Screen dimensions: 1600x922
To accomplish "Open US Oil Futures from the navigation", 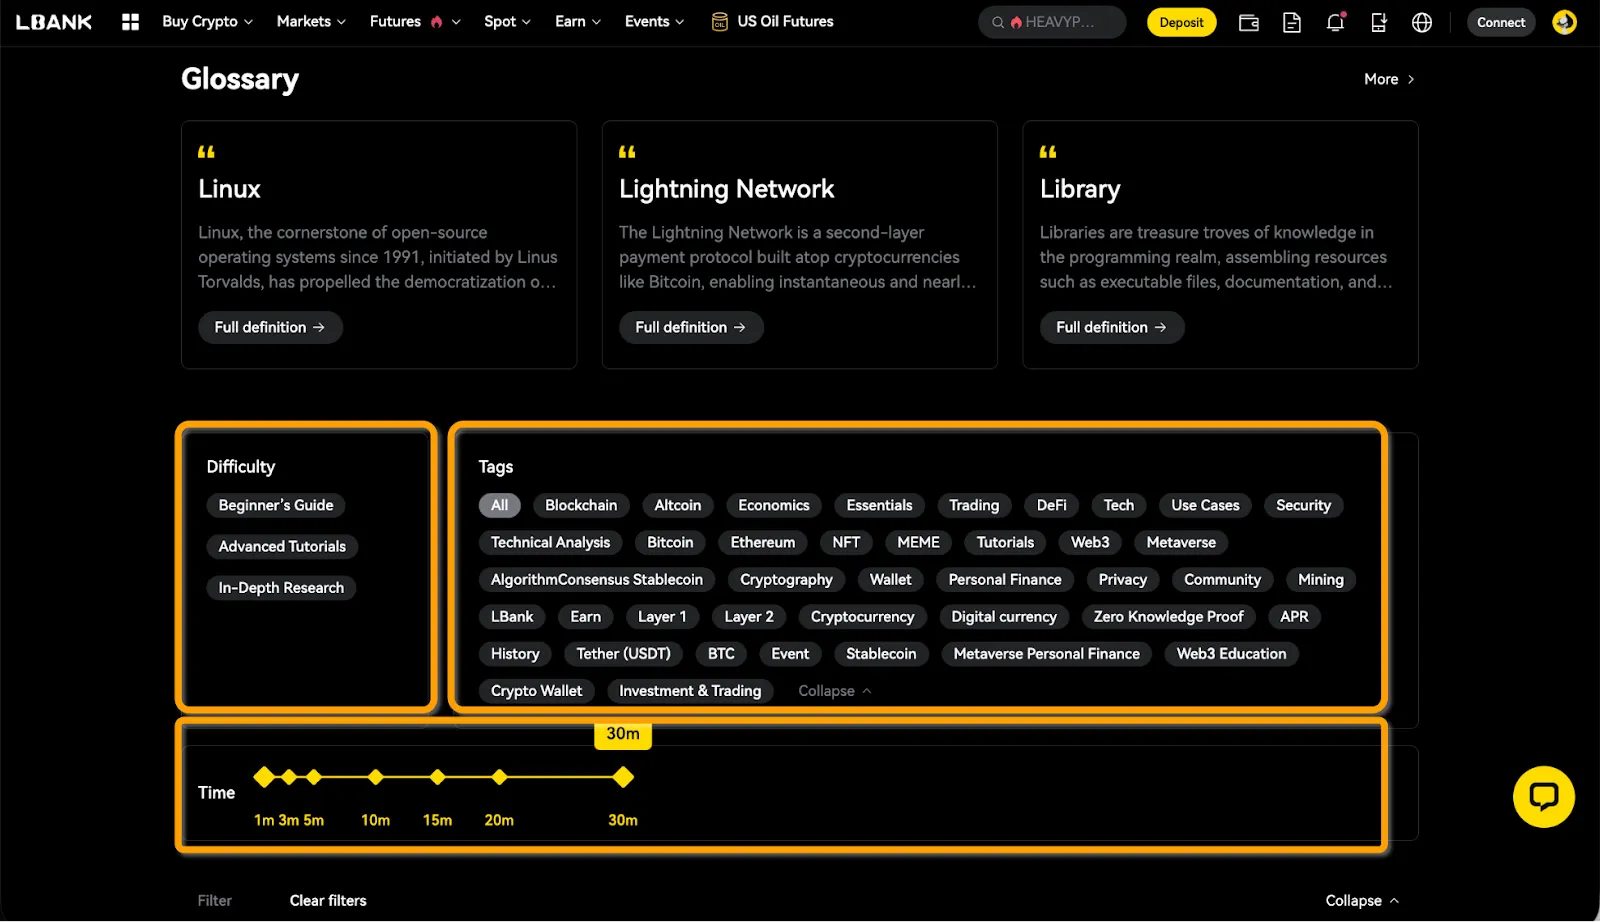I will (772, 21).
